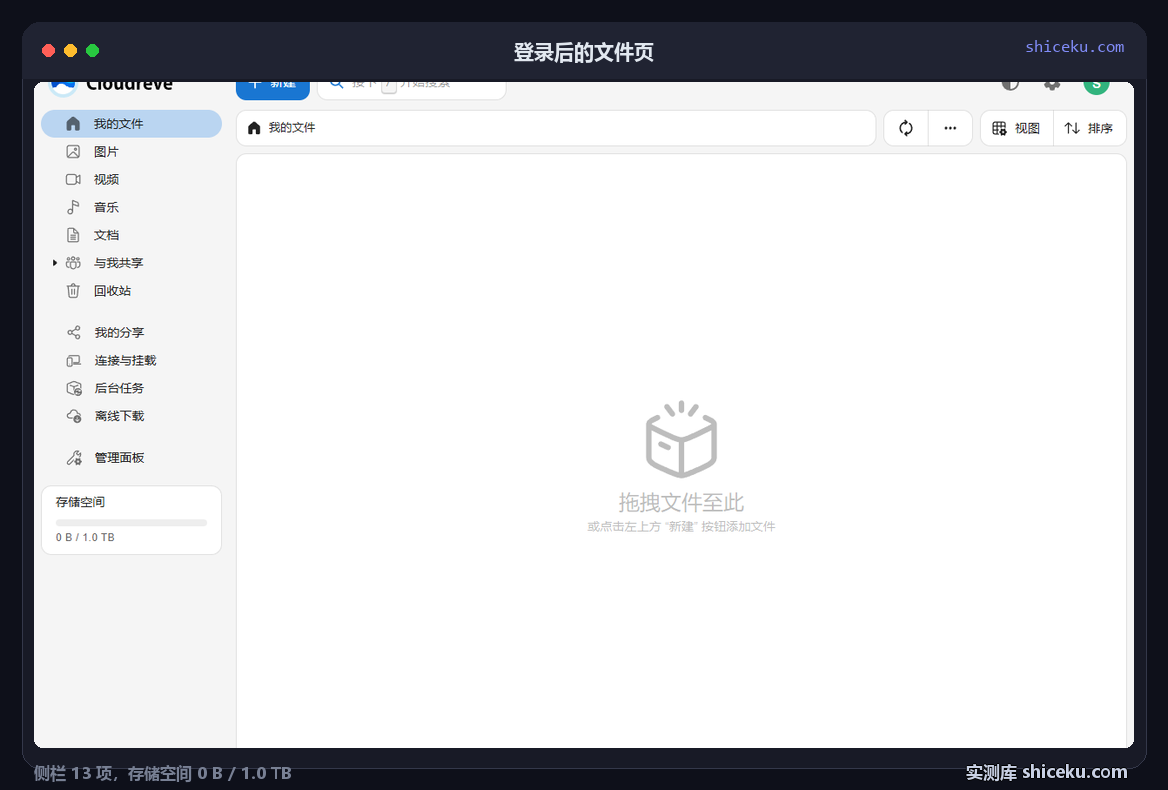Click the empty box drop-zone illustration

tap(681, 439)
